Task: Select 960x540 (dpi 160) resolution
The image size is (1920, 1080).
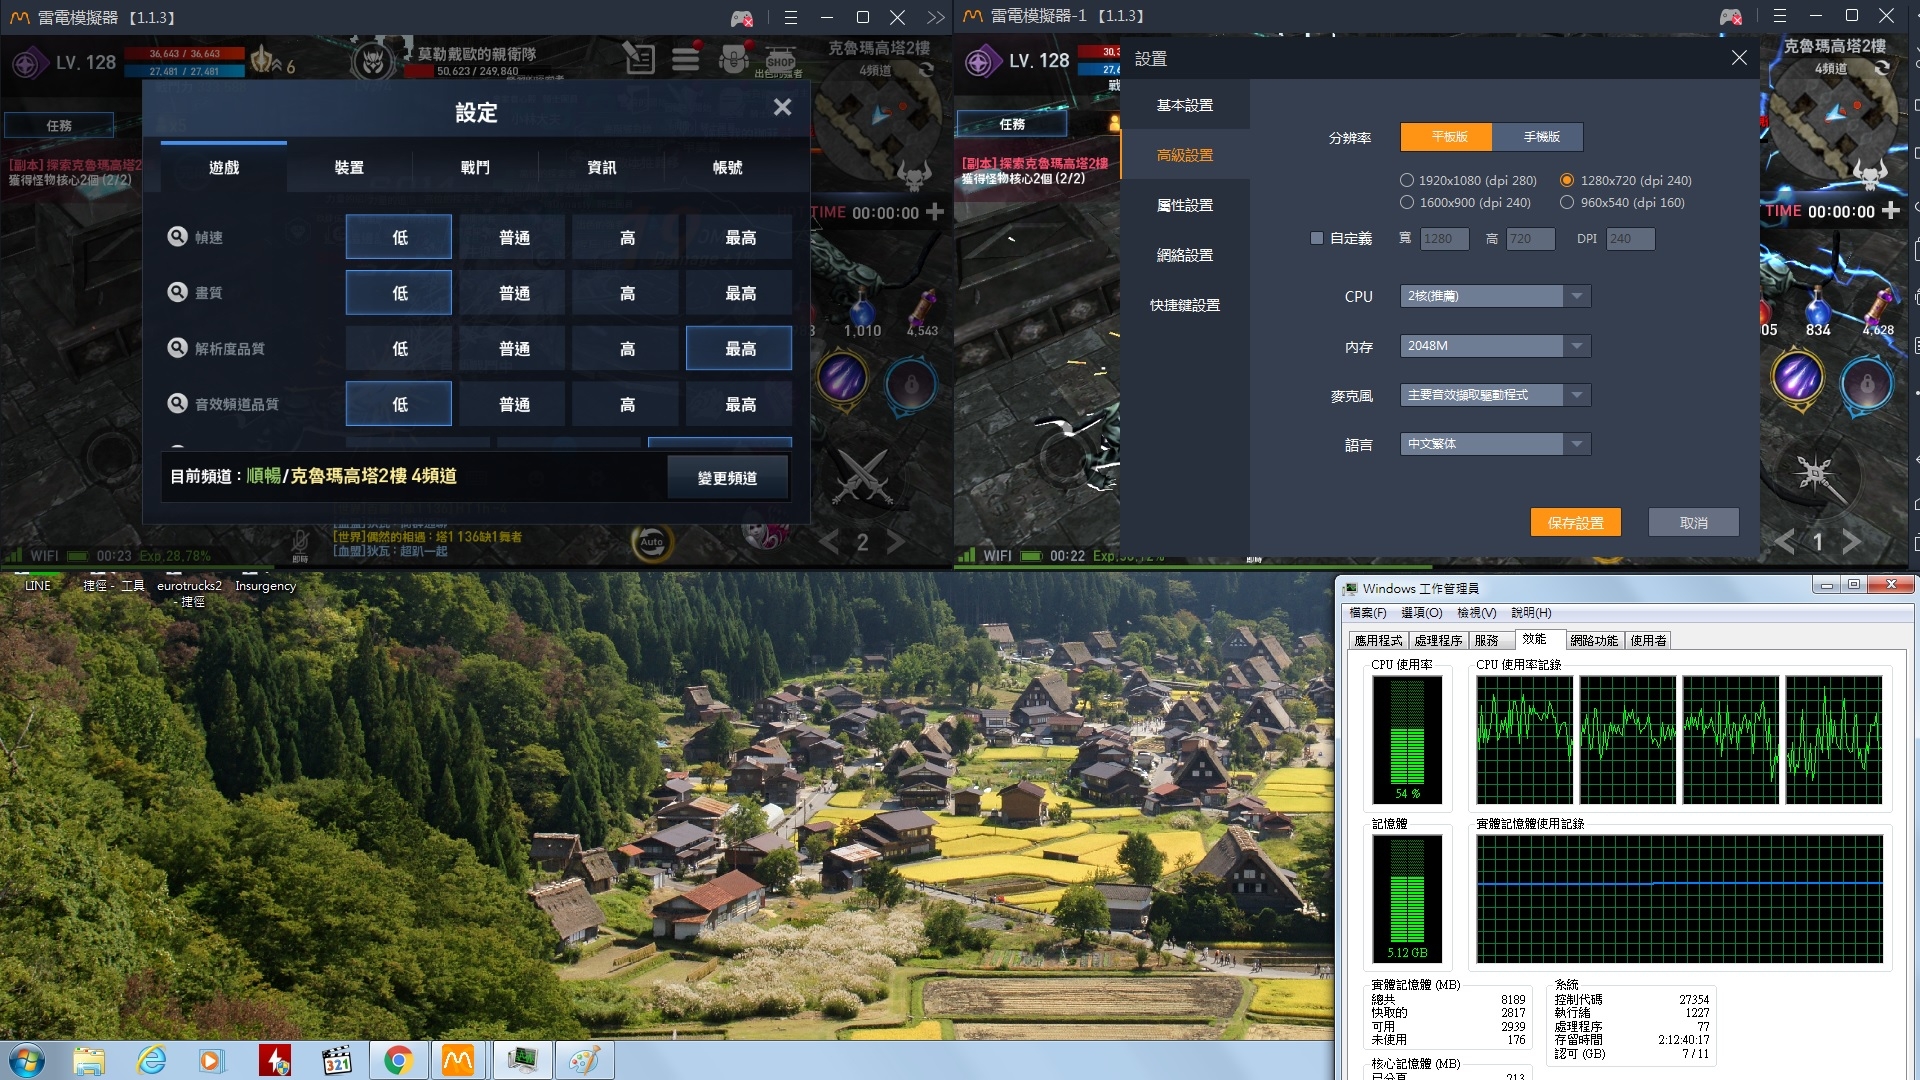Action: (1622, 202)
